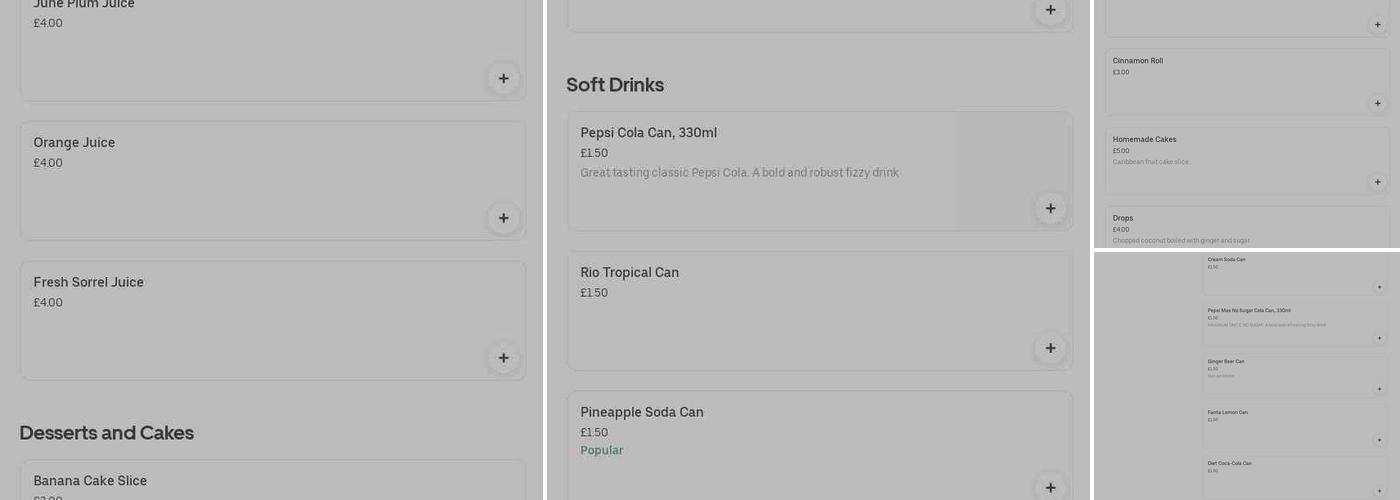Viewport: 1400px width, 500px height.
Task: Add Orange Juice to the basket
Action: [503, 218]
